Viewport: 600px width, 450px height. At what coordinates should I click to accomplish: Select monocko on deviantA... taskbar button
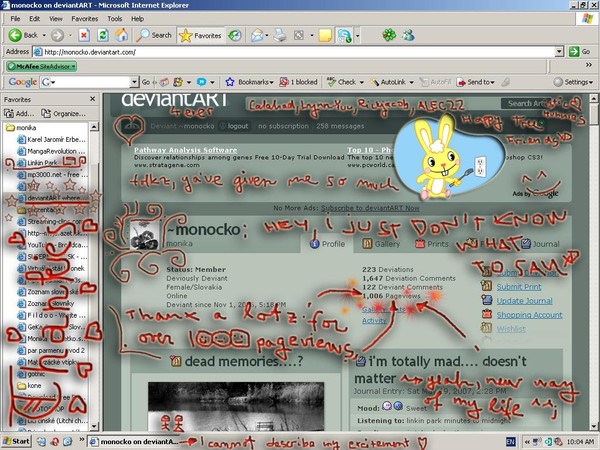(134, 442)
